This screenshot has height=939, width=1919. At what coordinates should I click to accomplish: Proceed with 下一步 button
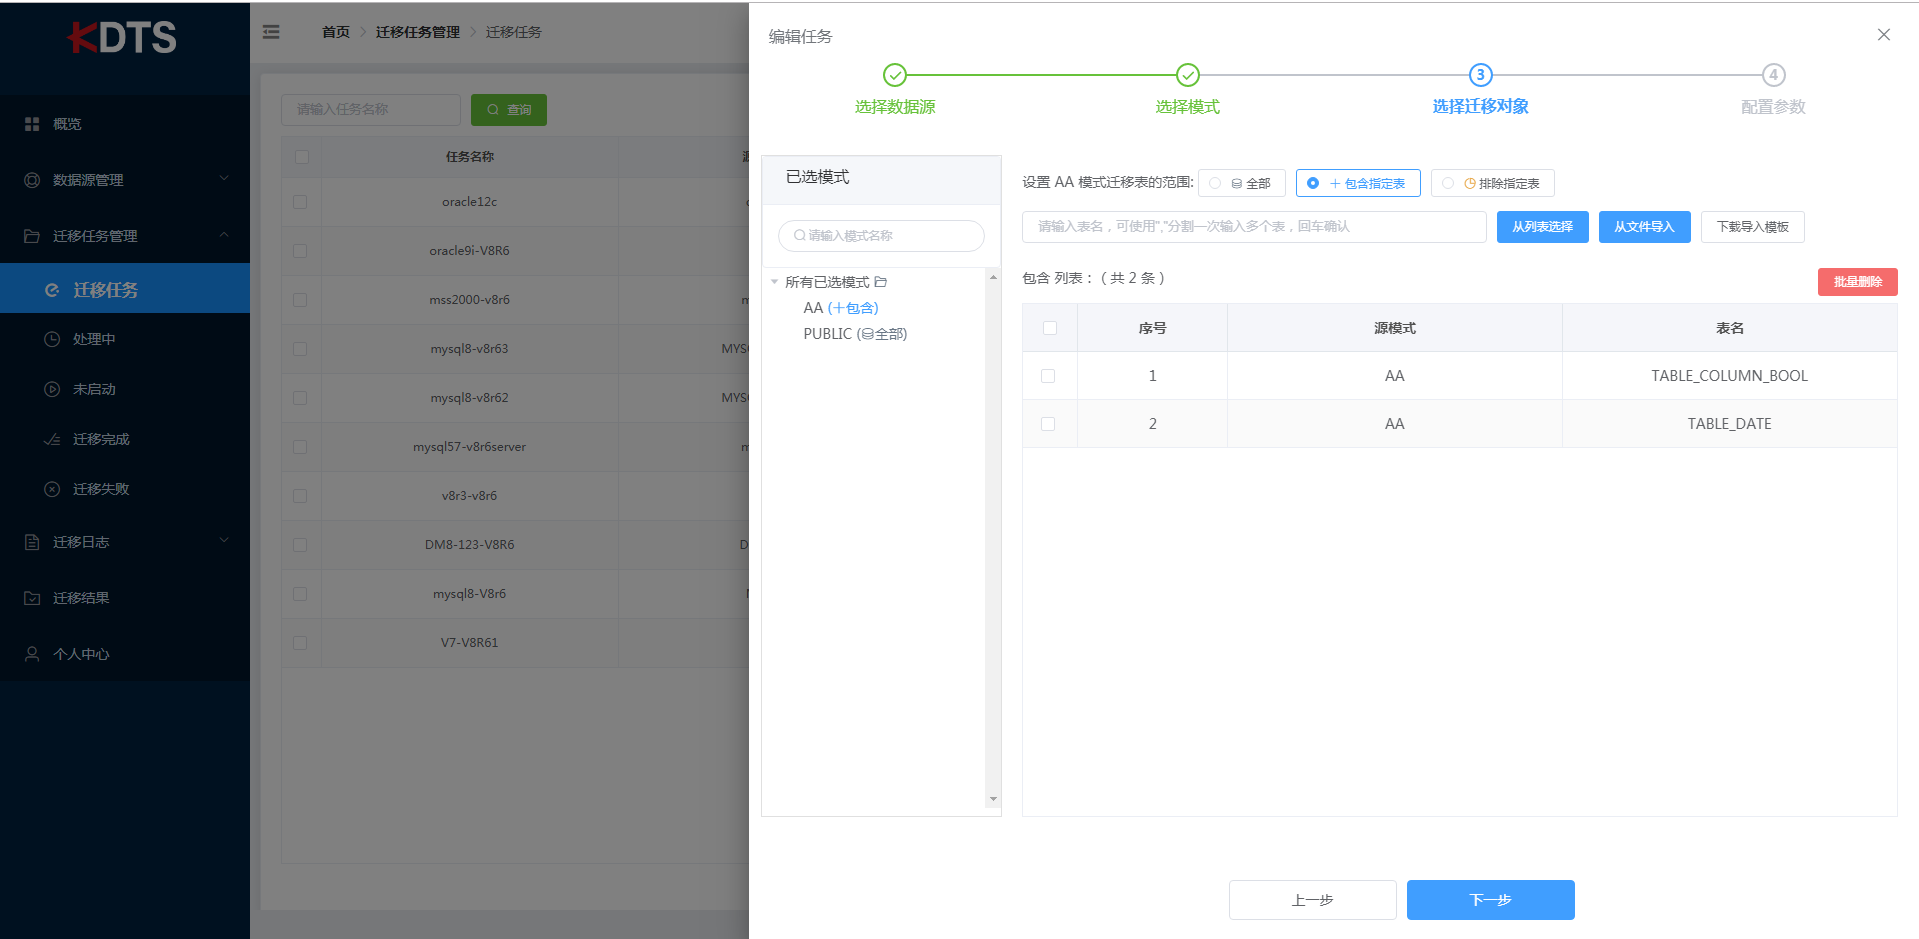point(1490,900)
